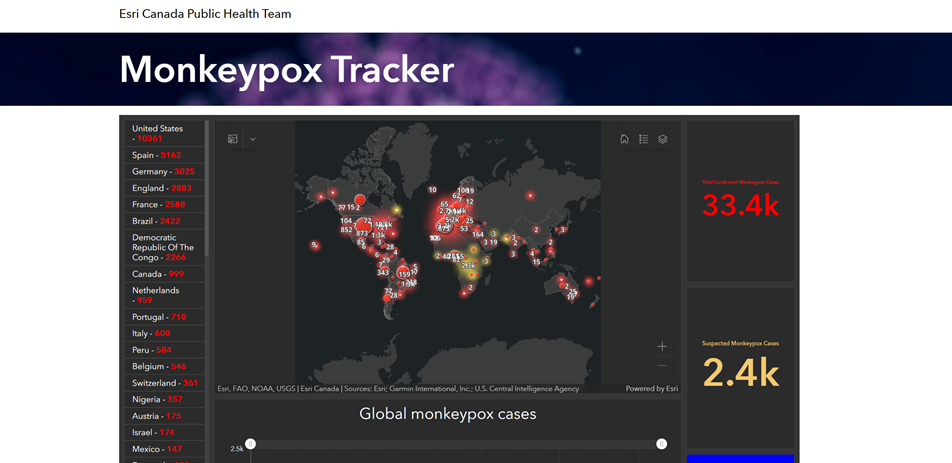Image resolution: width=952 pixels, height=463 pixels.
Task: Click the map cluster marker labeled 159
Action: click(x=404, y=274)
